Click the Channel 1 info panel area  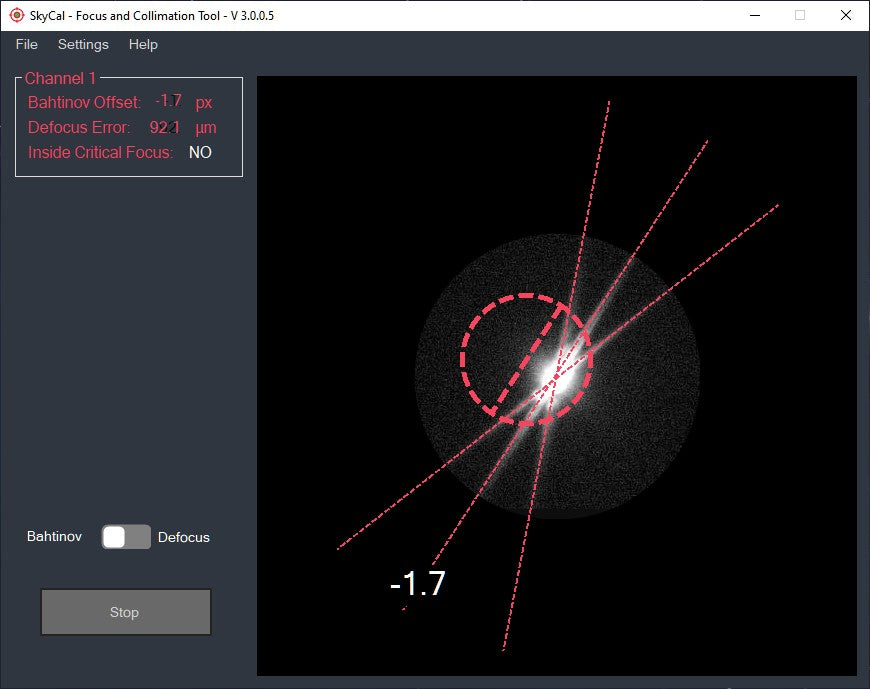click(x=128, y=126)
